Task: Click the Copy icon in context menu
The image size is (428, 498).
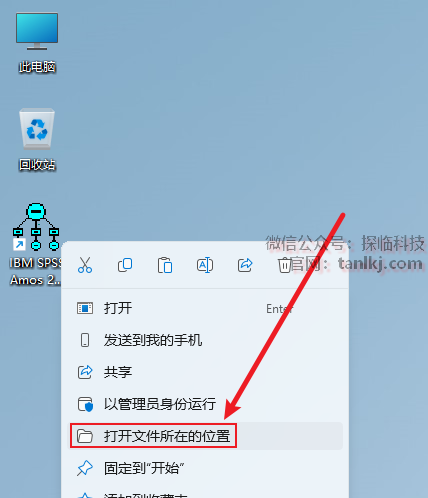Action: click(x=125, y=265)
